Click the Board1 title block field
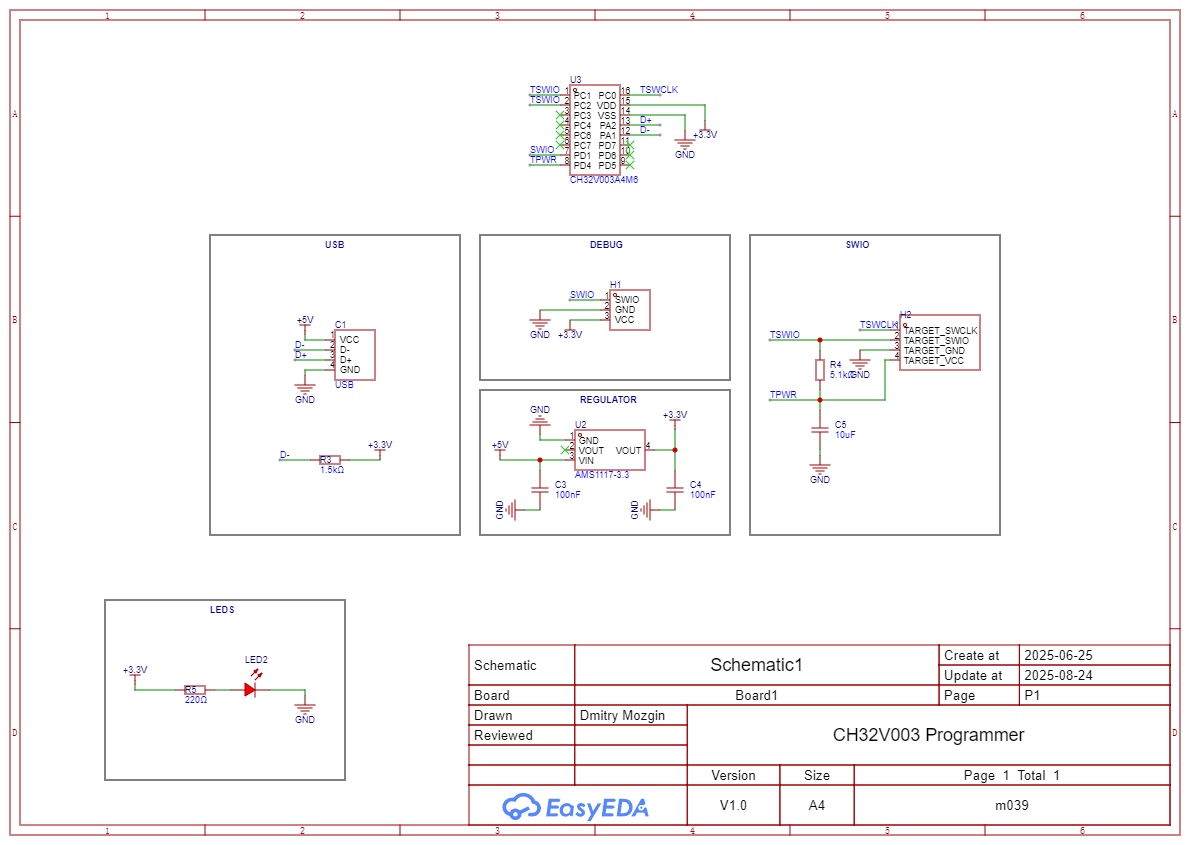The width and height of the screenshot is (1190, 845). pos(756,695)
